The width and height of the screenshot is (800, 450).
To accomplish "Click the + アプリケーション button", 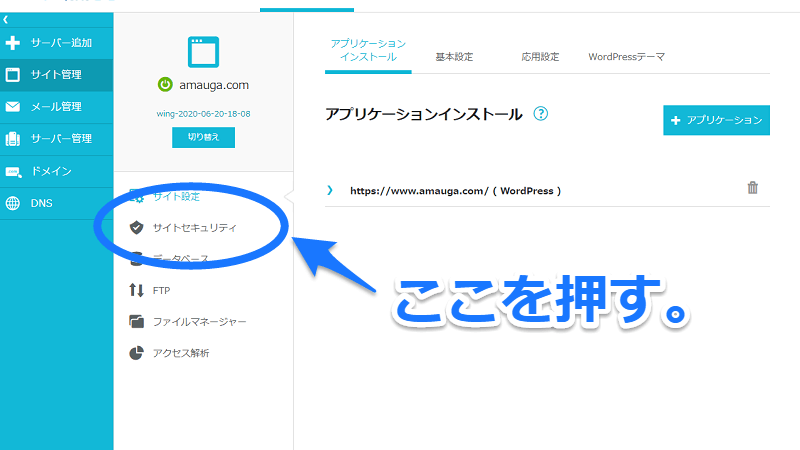I will [716, 120].
